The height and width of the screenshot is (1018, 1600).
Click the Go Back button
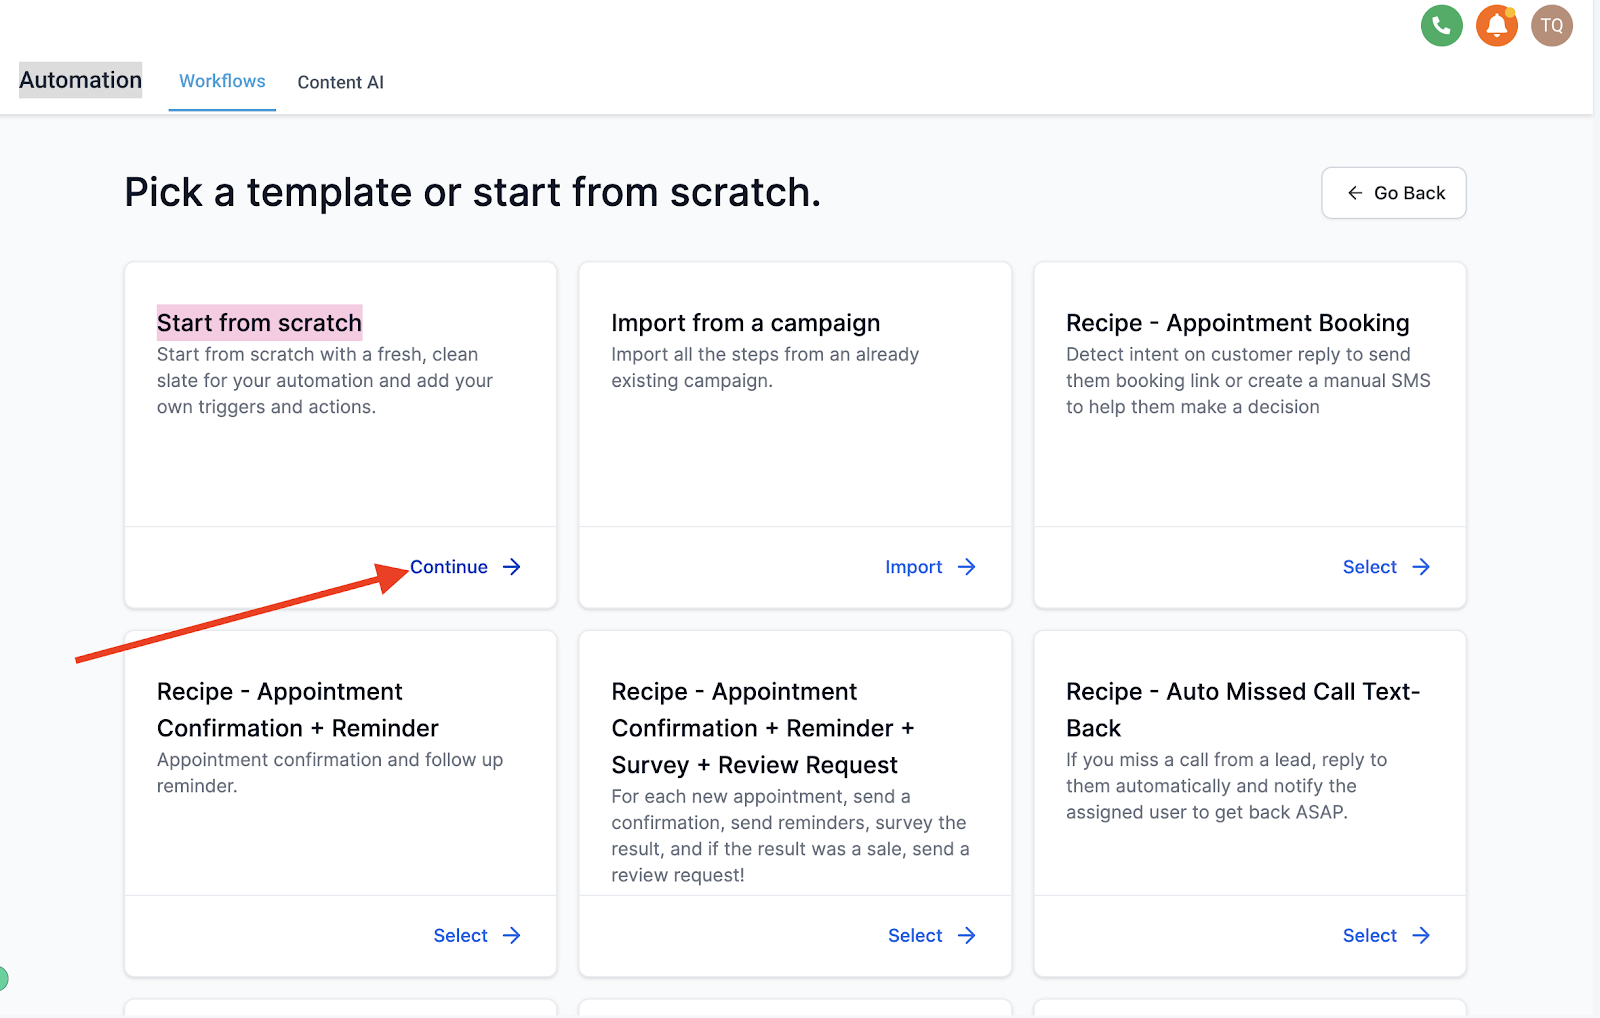[1393, 193]
